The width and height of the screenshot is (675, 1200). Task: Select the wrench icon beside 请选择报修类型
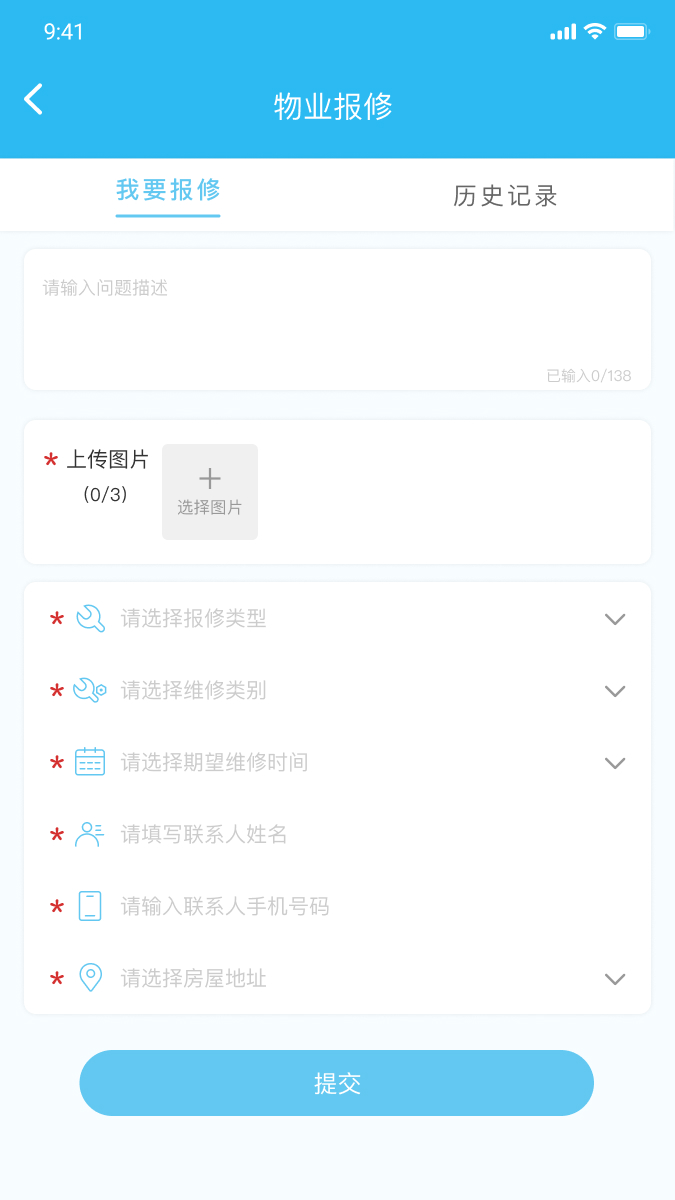(x=90, y=619)
